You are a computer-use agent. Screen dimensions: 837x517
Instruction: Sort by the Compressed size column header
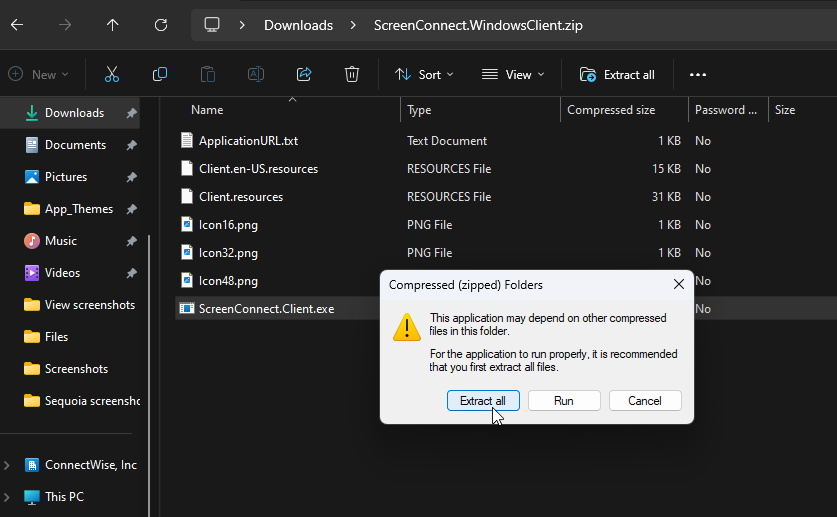(x=611, y=110)
